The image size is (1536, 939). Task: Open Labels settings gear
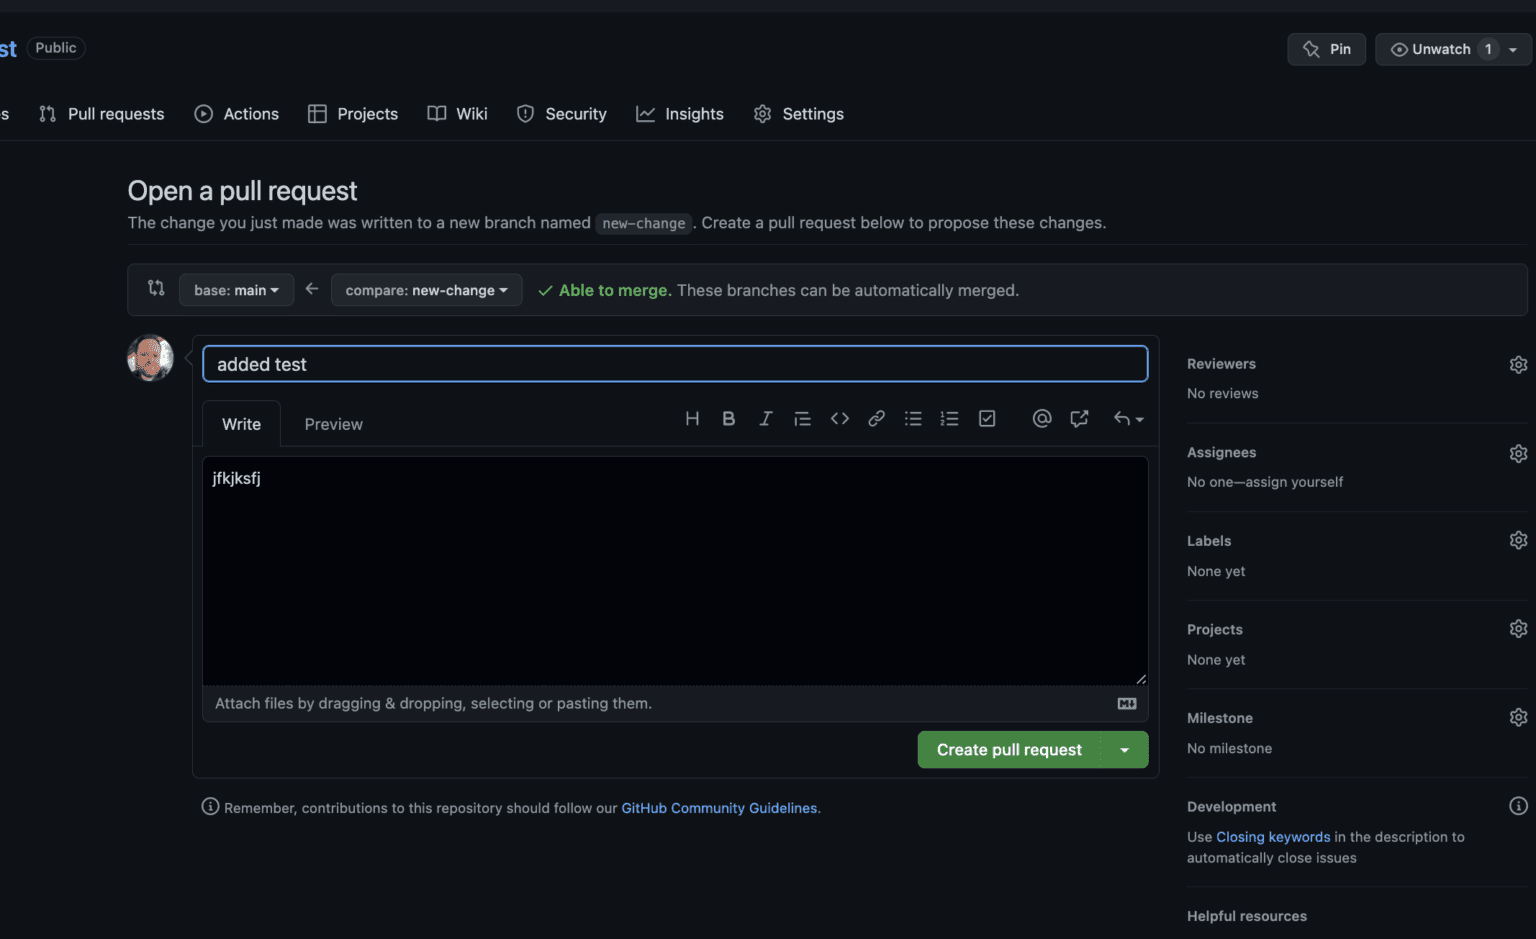pos(1518,540)
